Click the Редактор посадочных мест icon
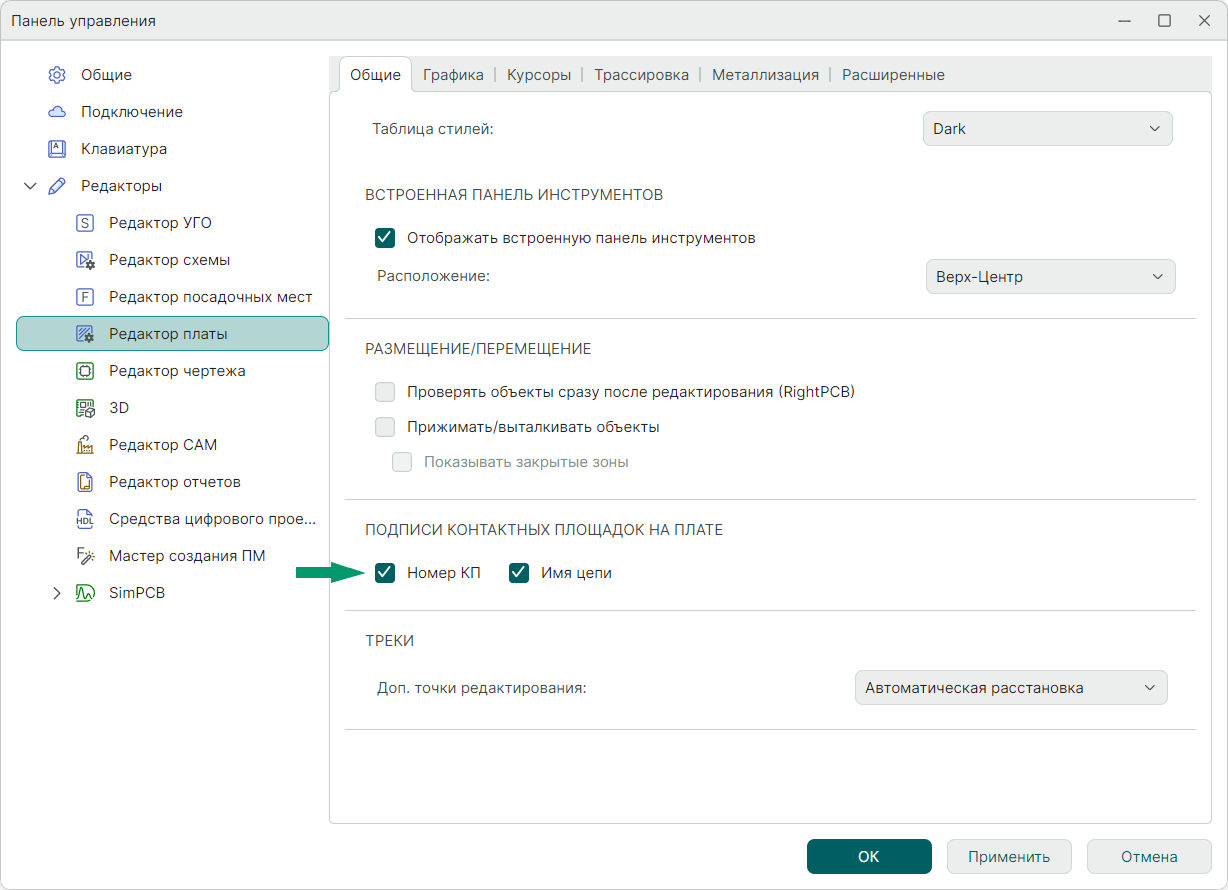Screen dimensions: 1228x890 click(85, 297)
